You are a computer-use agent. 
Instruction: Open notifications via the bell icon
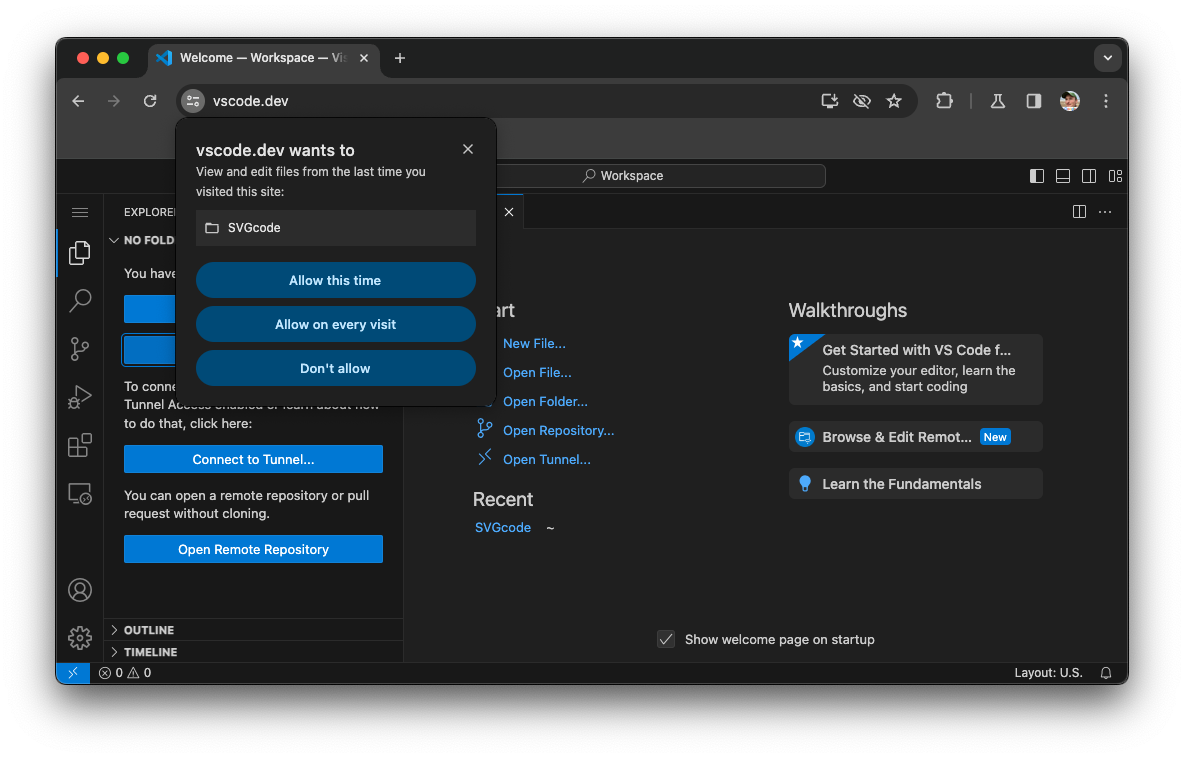point(1105,672)
